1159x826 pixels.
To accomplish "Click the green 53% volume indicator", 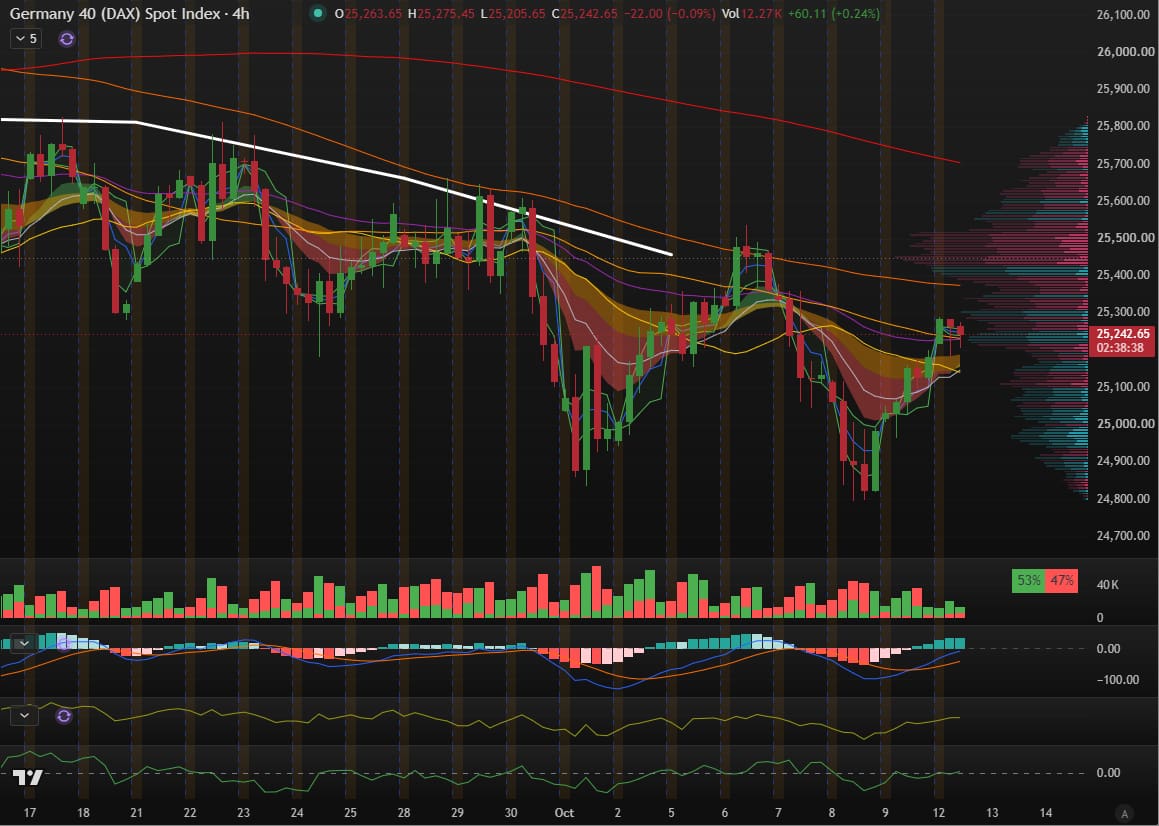I will [x=1028, y=580].
